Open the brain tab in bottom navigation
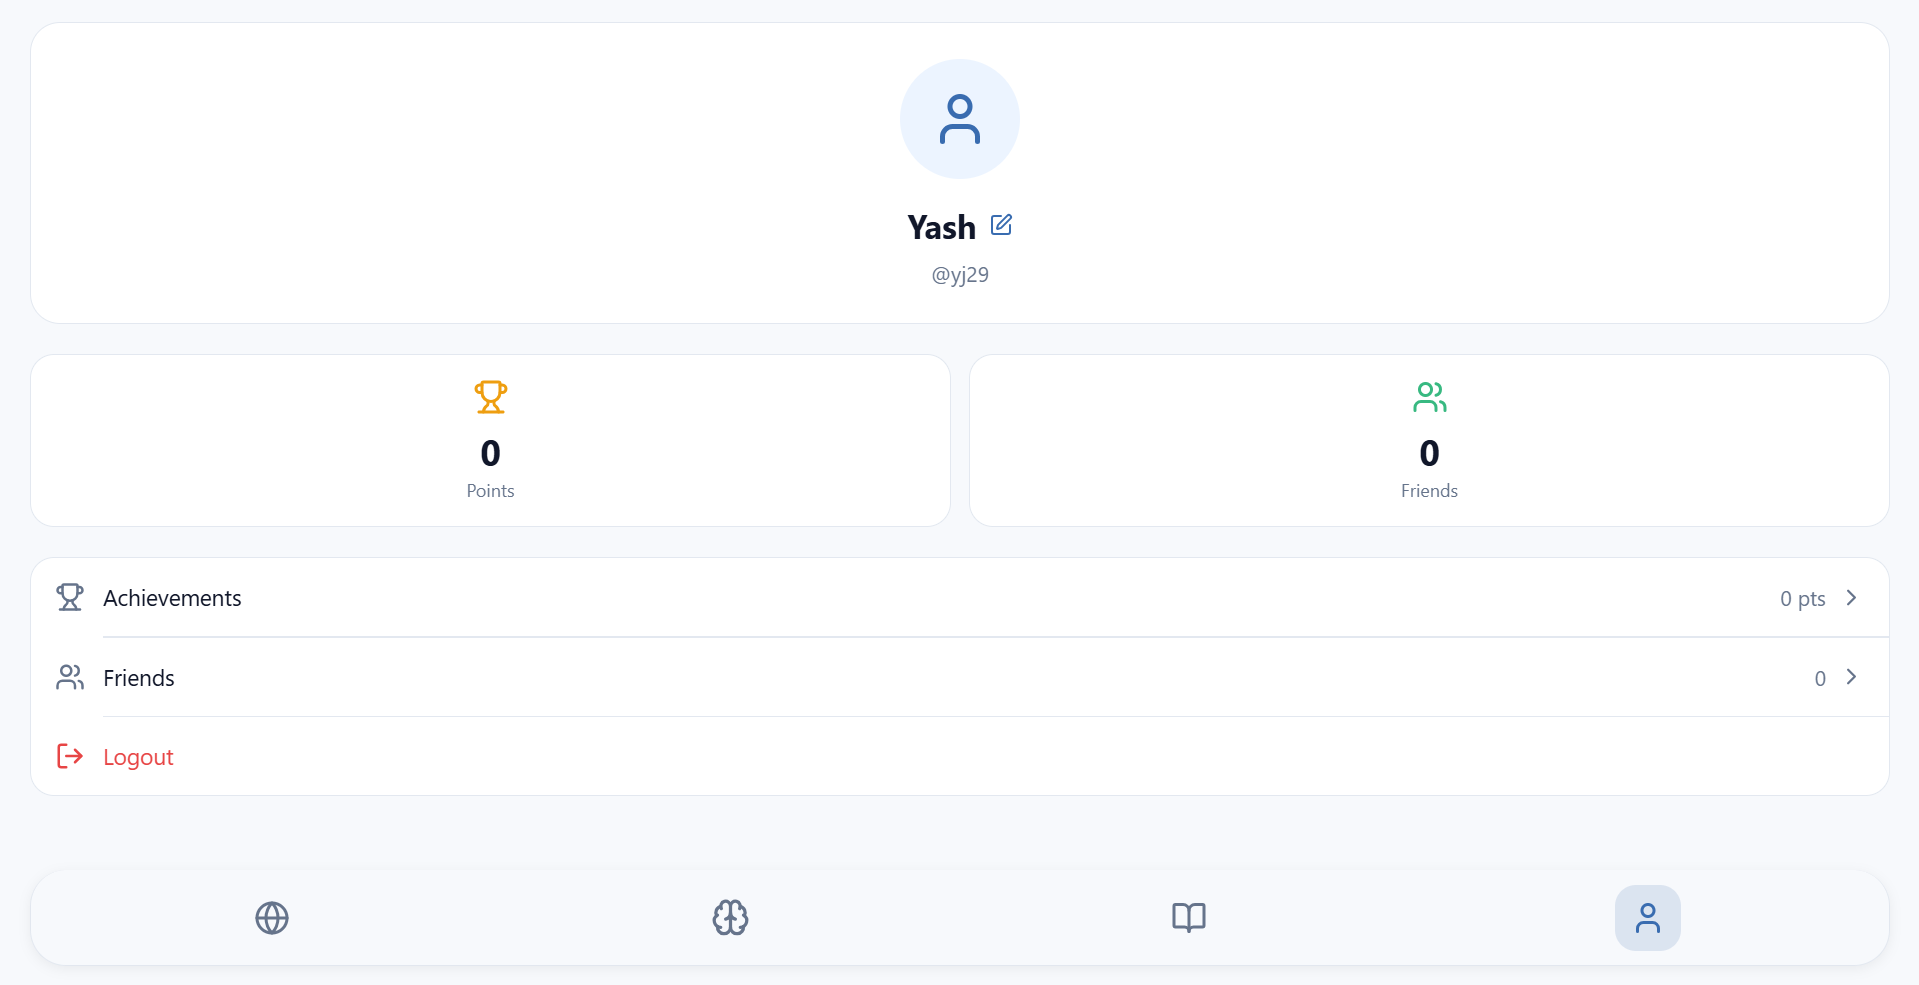Image resolution: width=1919 pixels, height=985 pixels. click(731, 918)
